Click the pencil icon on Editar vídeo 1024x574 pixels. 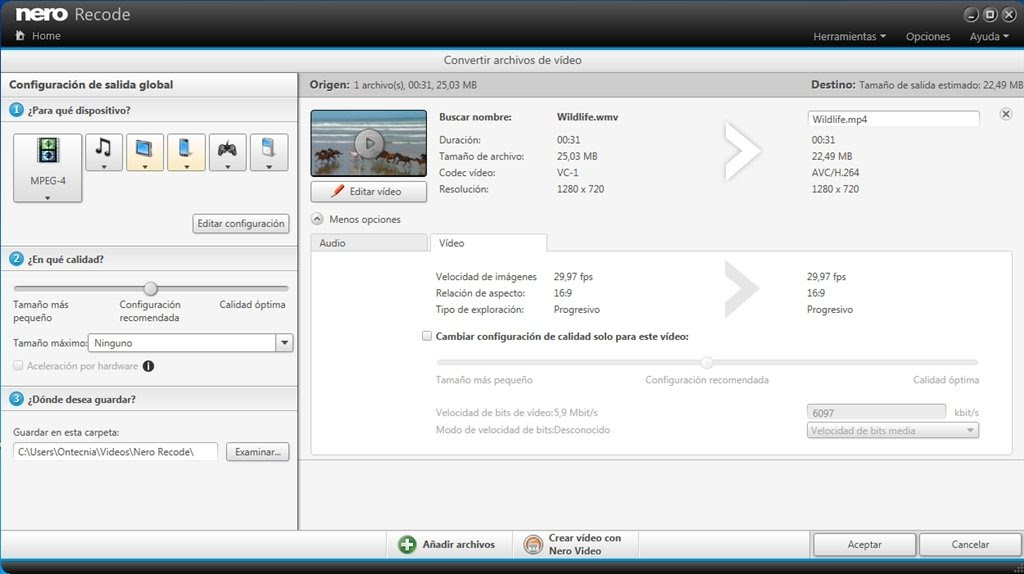click(x=337, y=191)
